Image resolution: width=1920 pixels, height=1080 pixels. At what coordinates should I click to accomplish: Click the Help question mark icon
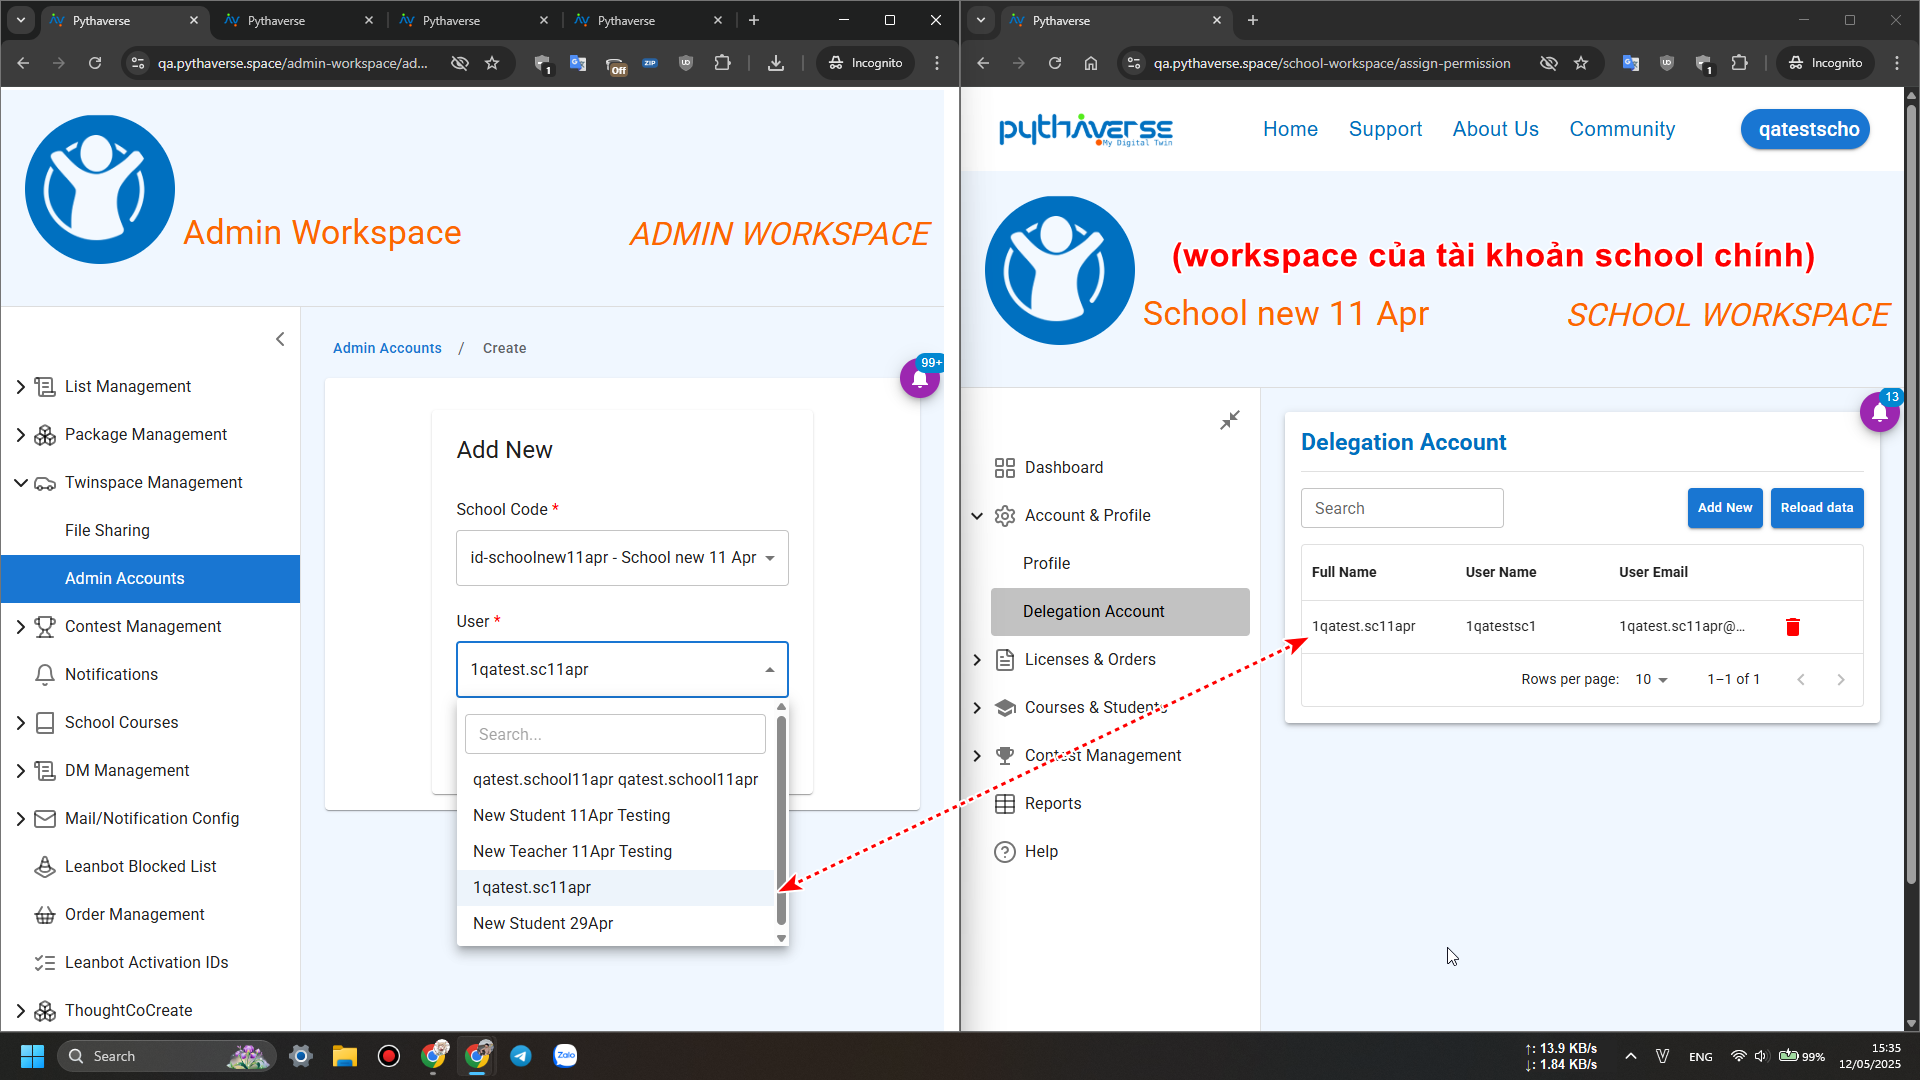tap(1004, 852)
